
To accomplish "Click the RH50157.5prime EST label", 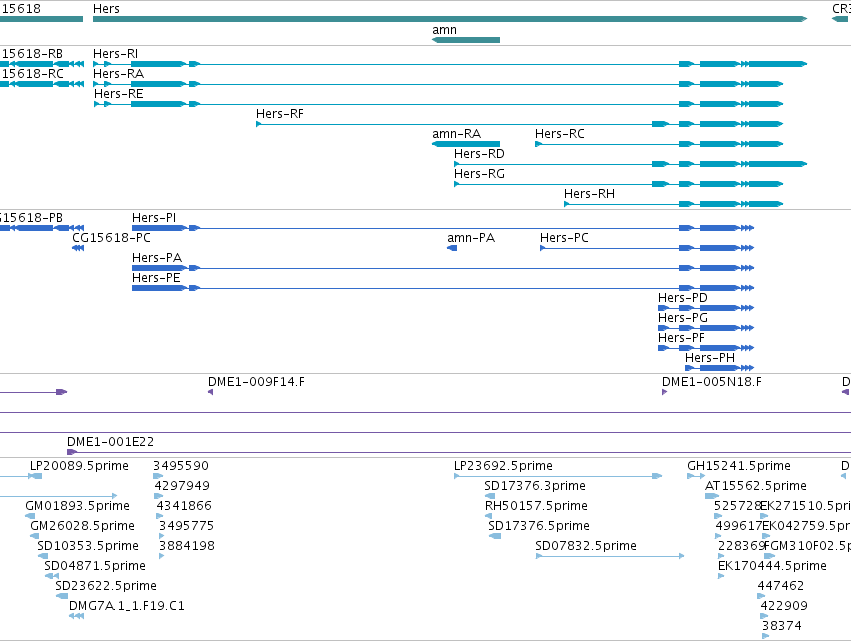I will click(x=536, y=506).
